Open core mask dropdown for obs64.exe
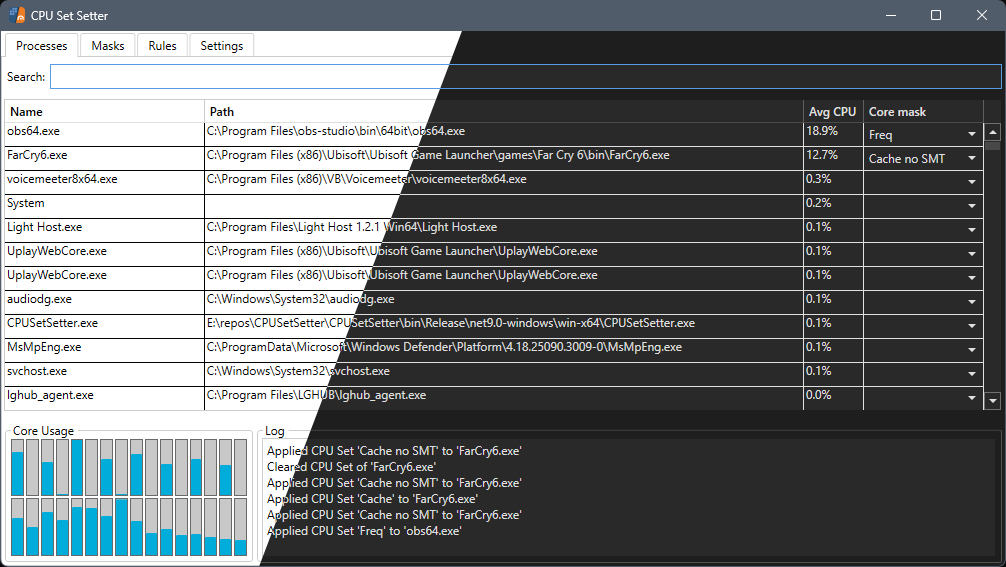 click(922, 135)
